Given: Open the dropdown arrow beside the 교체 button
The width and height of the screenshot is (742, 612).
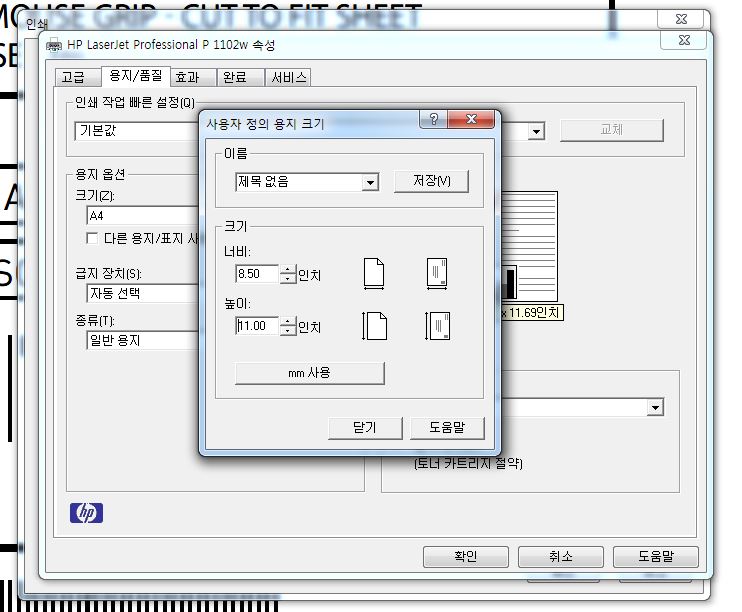Looking at the screenshot, I should coord(536,131).
